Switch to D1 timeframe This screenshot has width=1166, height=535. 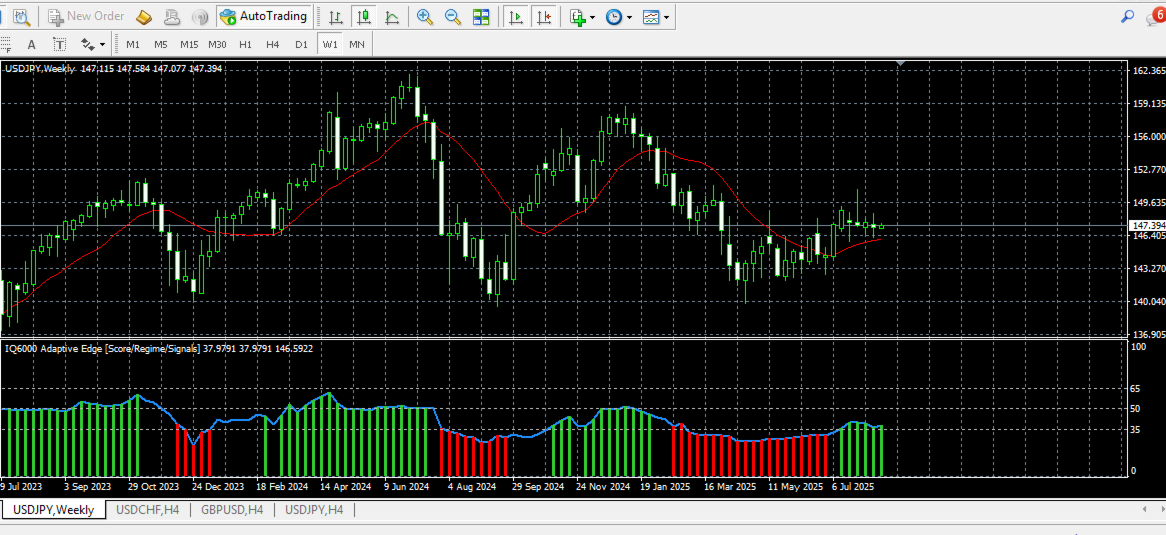[x=301, y=45]
